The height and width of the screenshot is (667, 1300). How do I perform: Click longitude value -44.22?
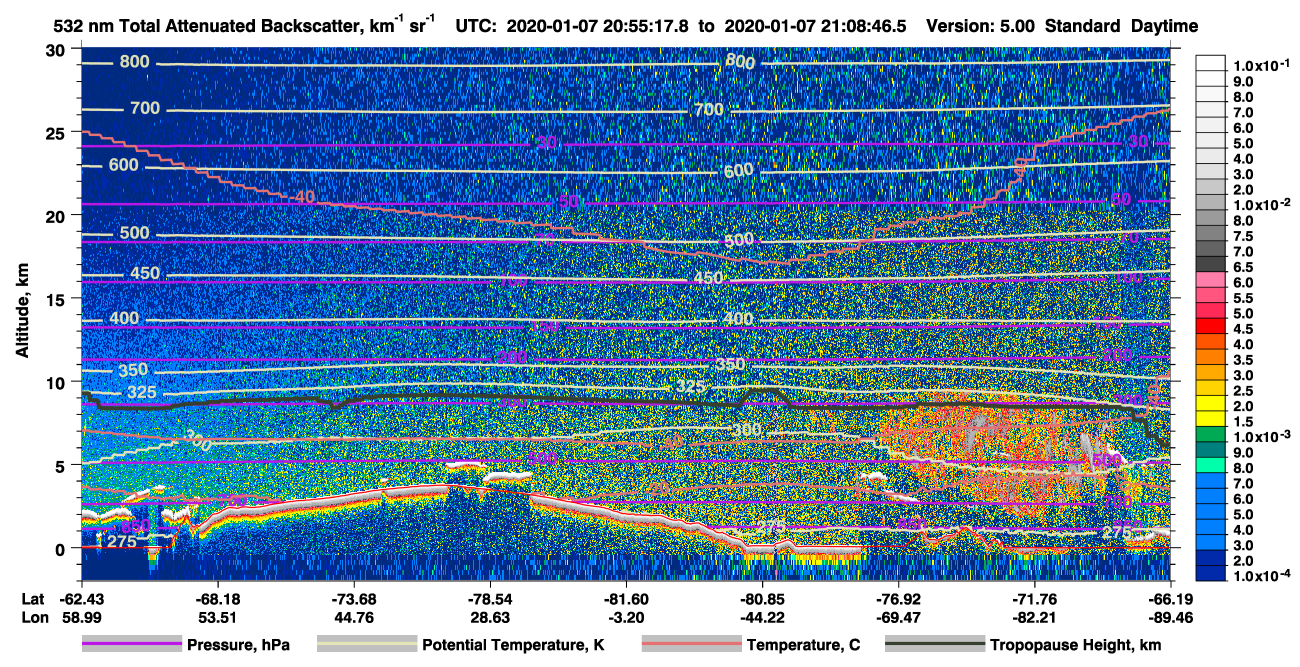[762, 617]
